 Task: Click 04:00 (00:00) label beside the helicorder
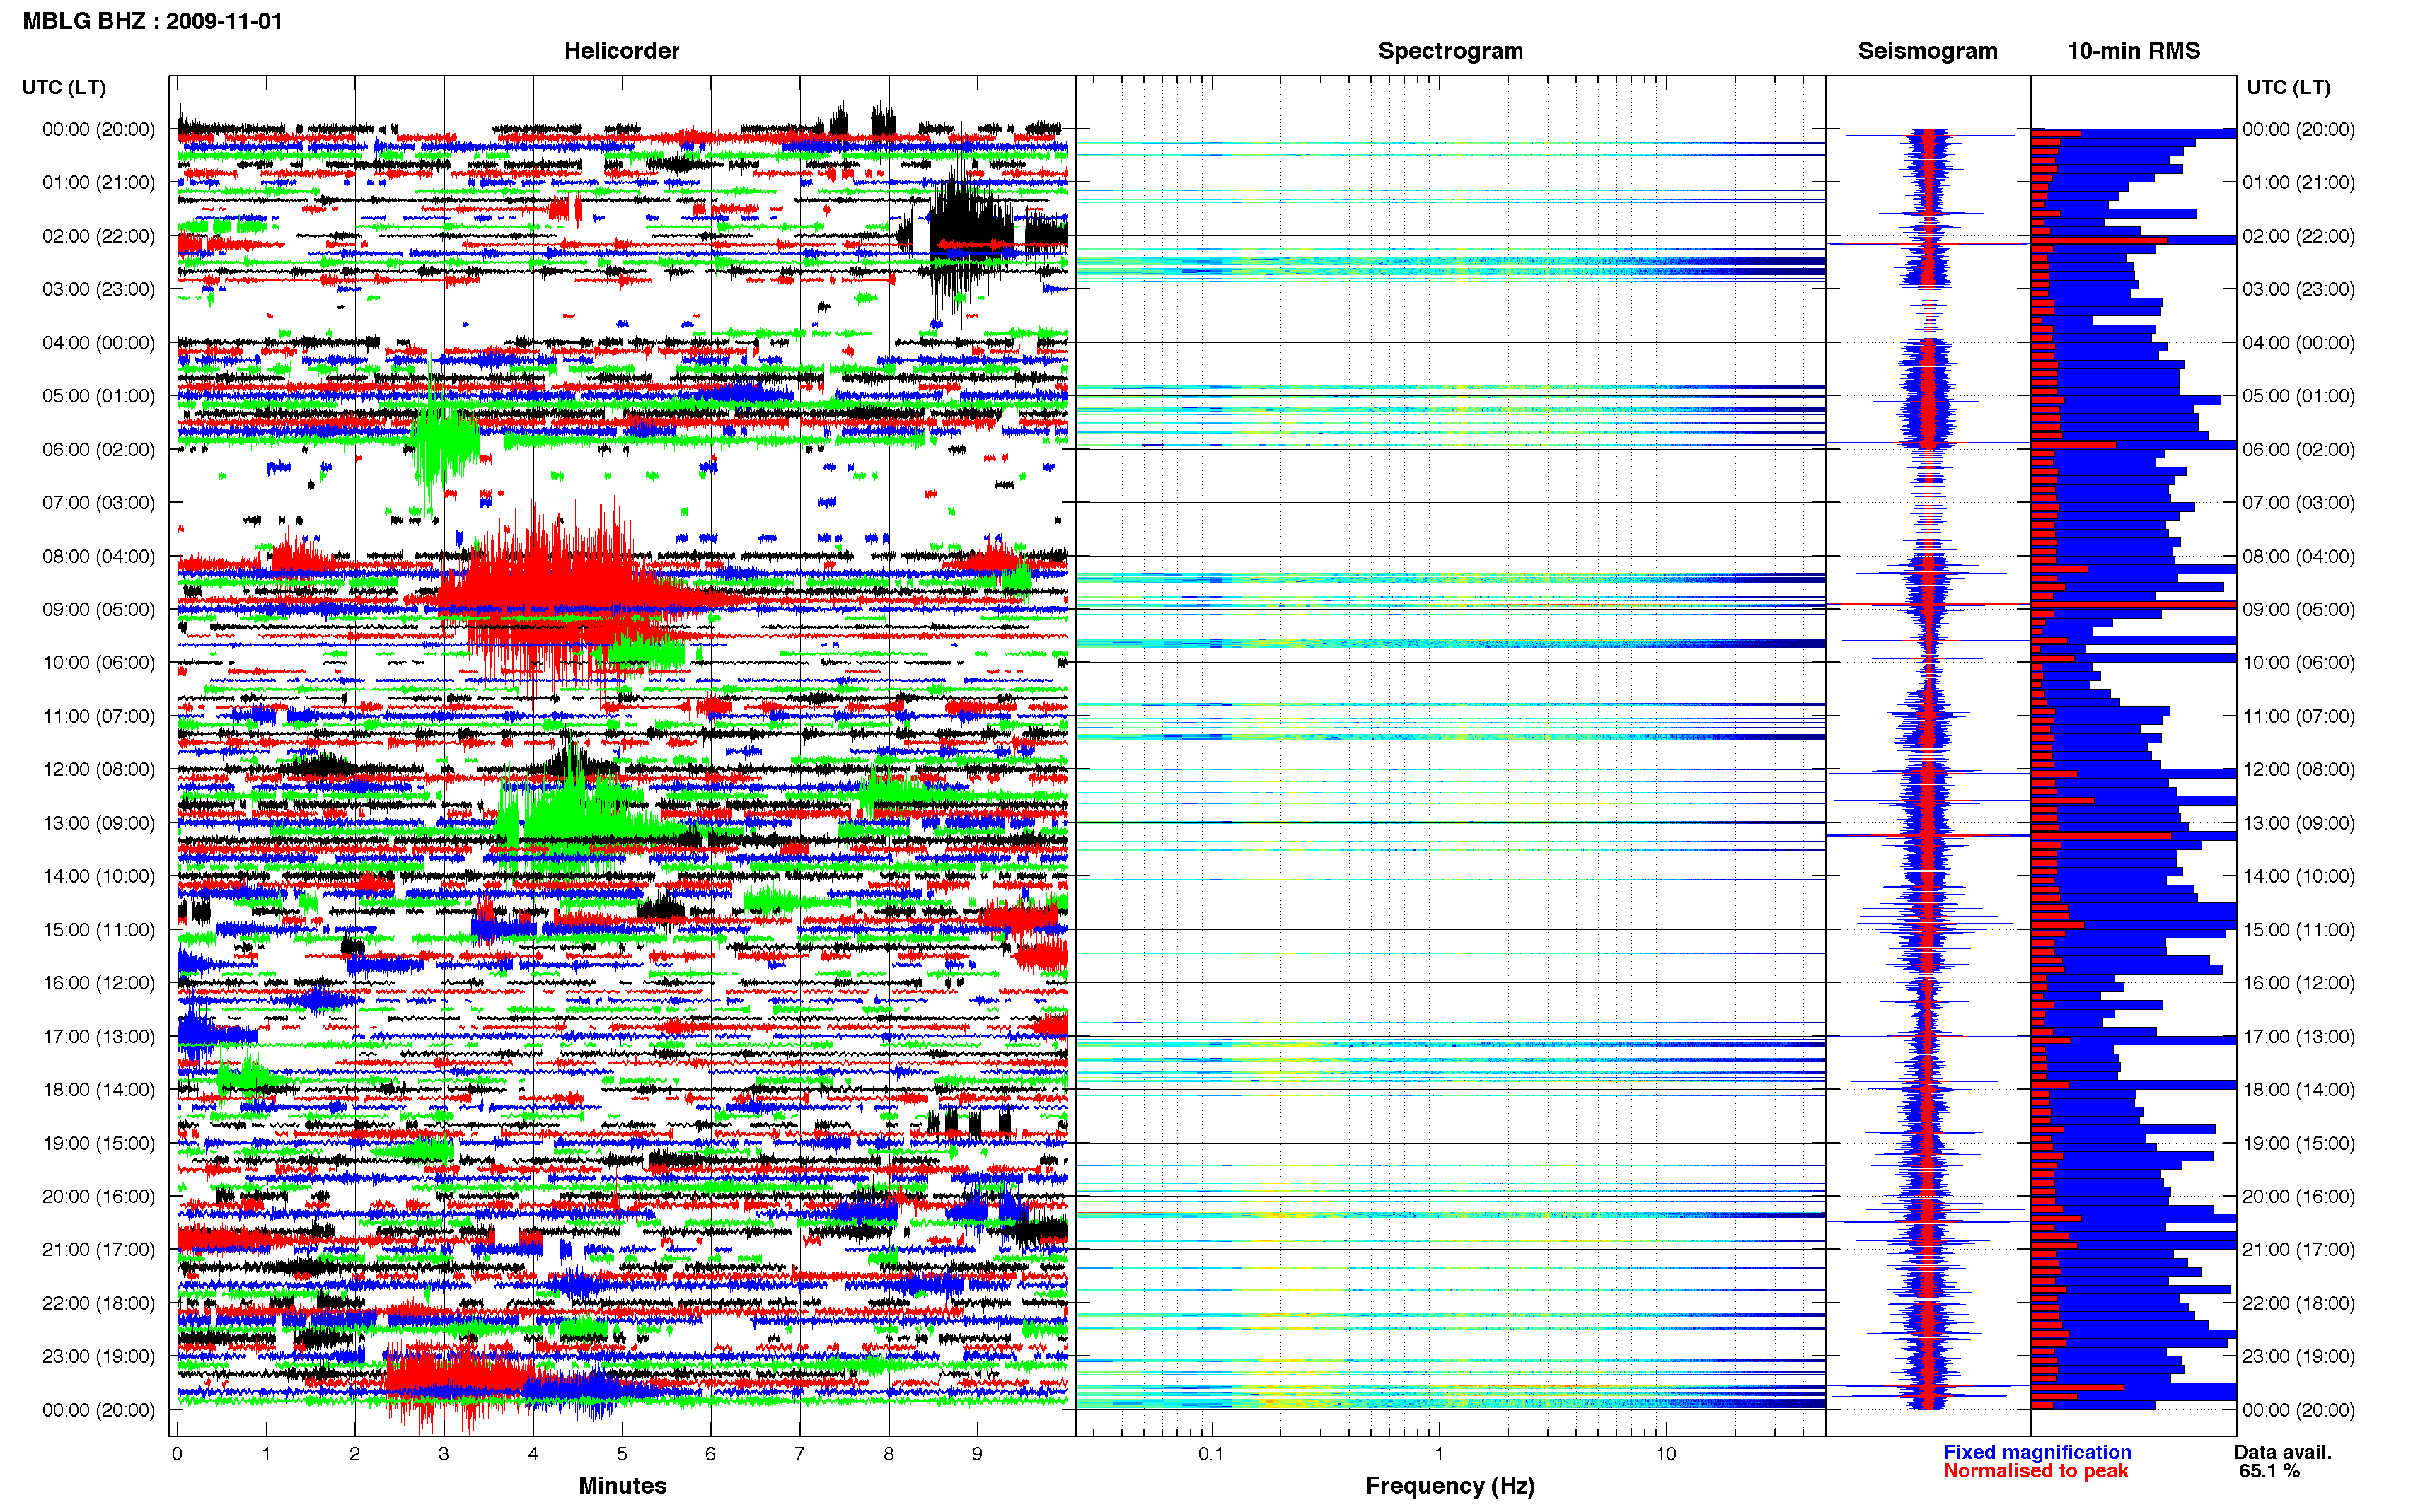[x=99, y=343]
